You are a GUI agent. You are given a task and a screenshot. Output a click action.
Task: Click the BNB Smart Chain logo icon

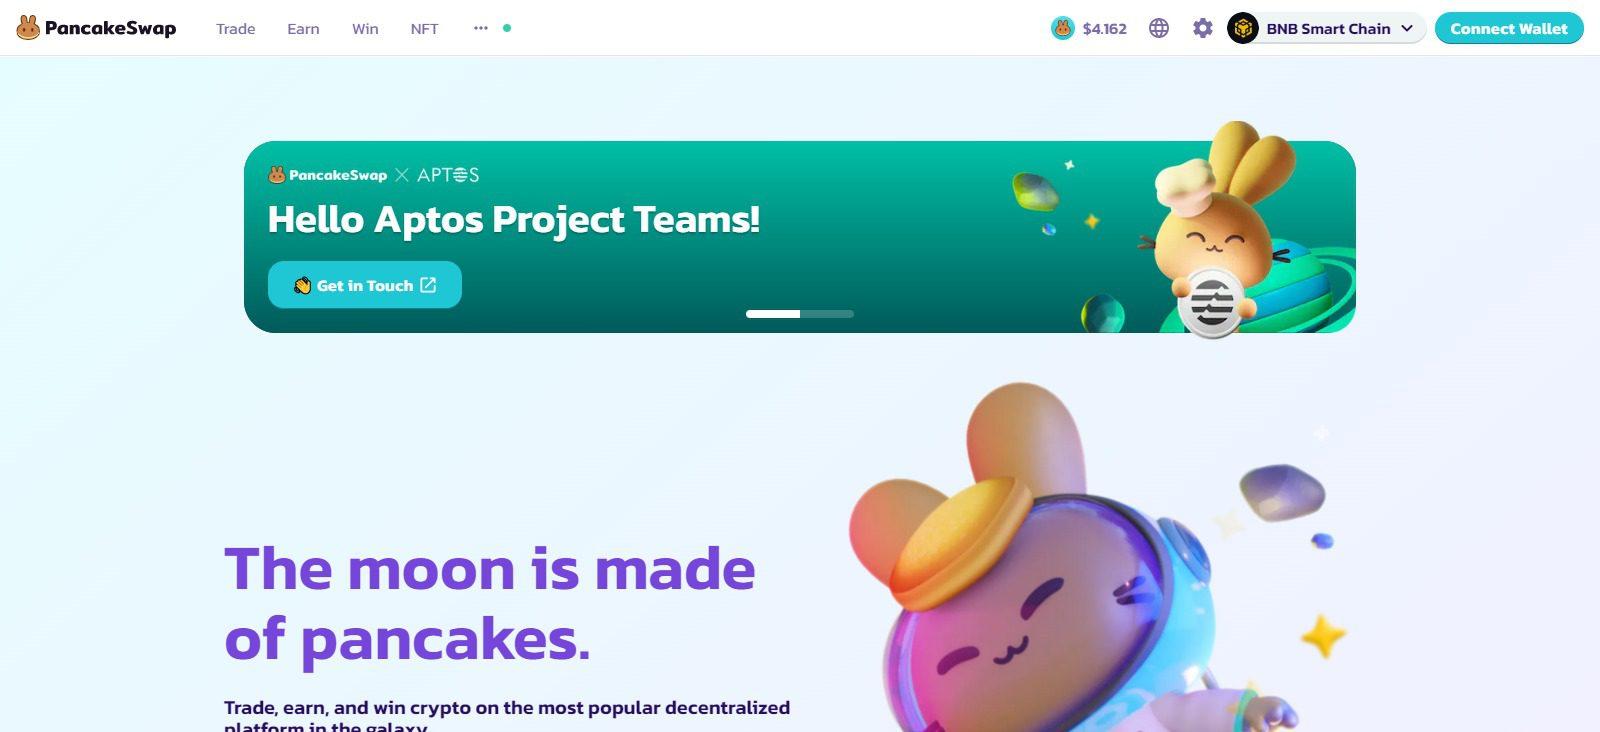pos(1243,28)
